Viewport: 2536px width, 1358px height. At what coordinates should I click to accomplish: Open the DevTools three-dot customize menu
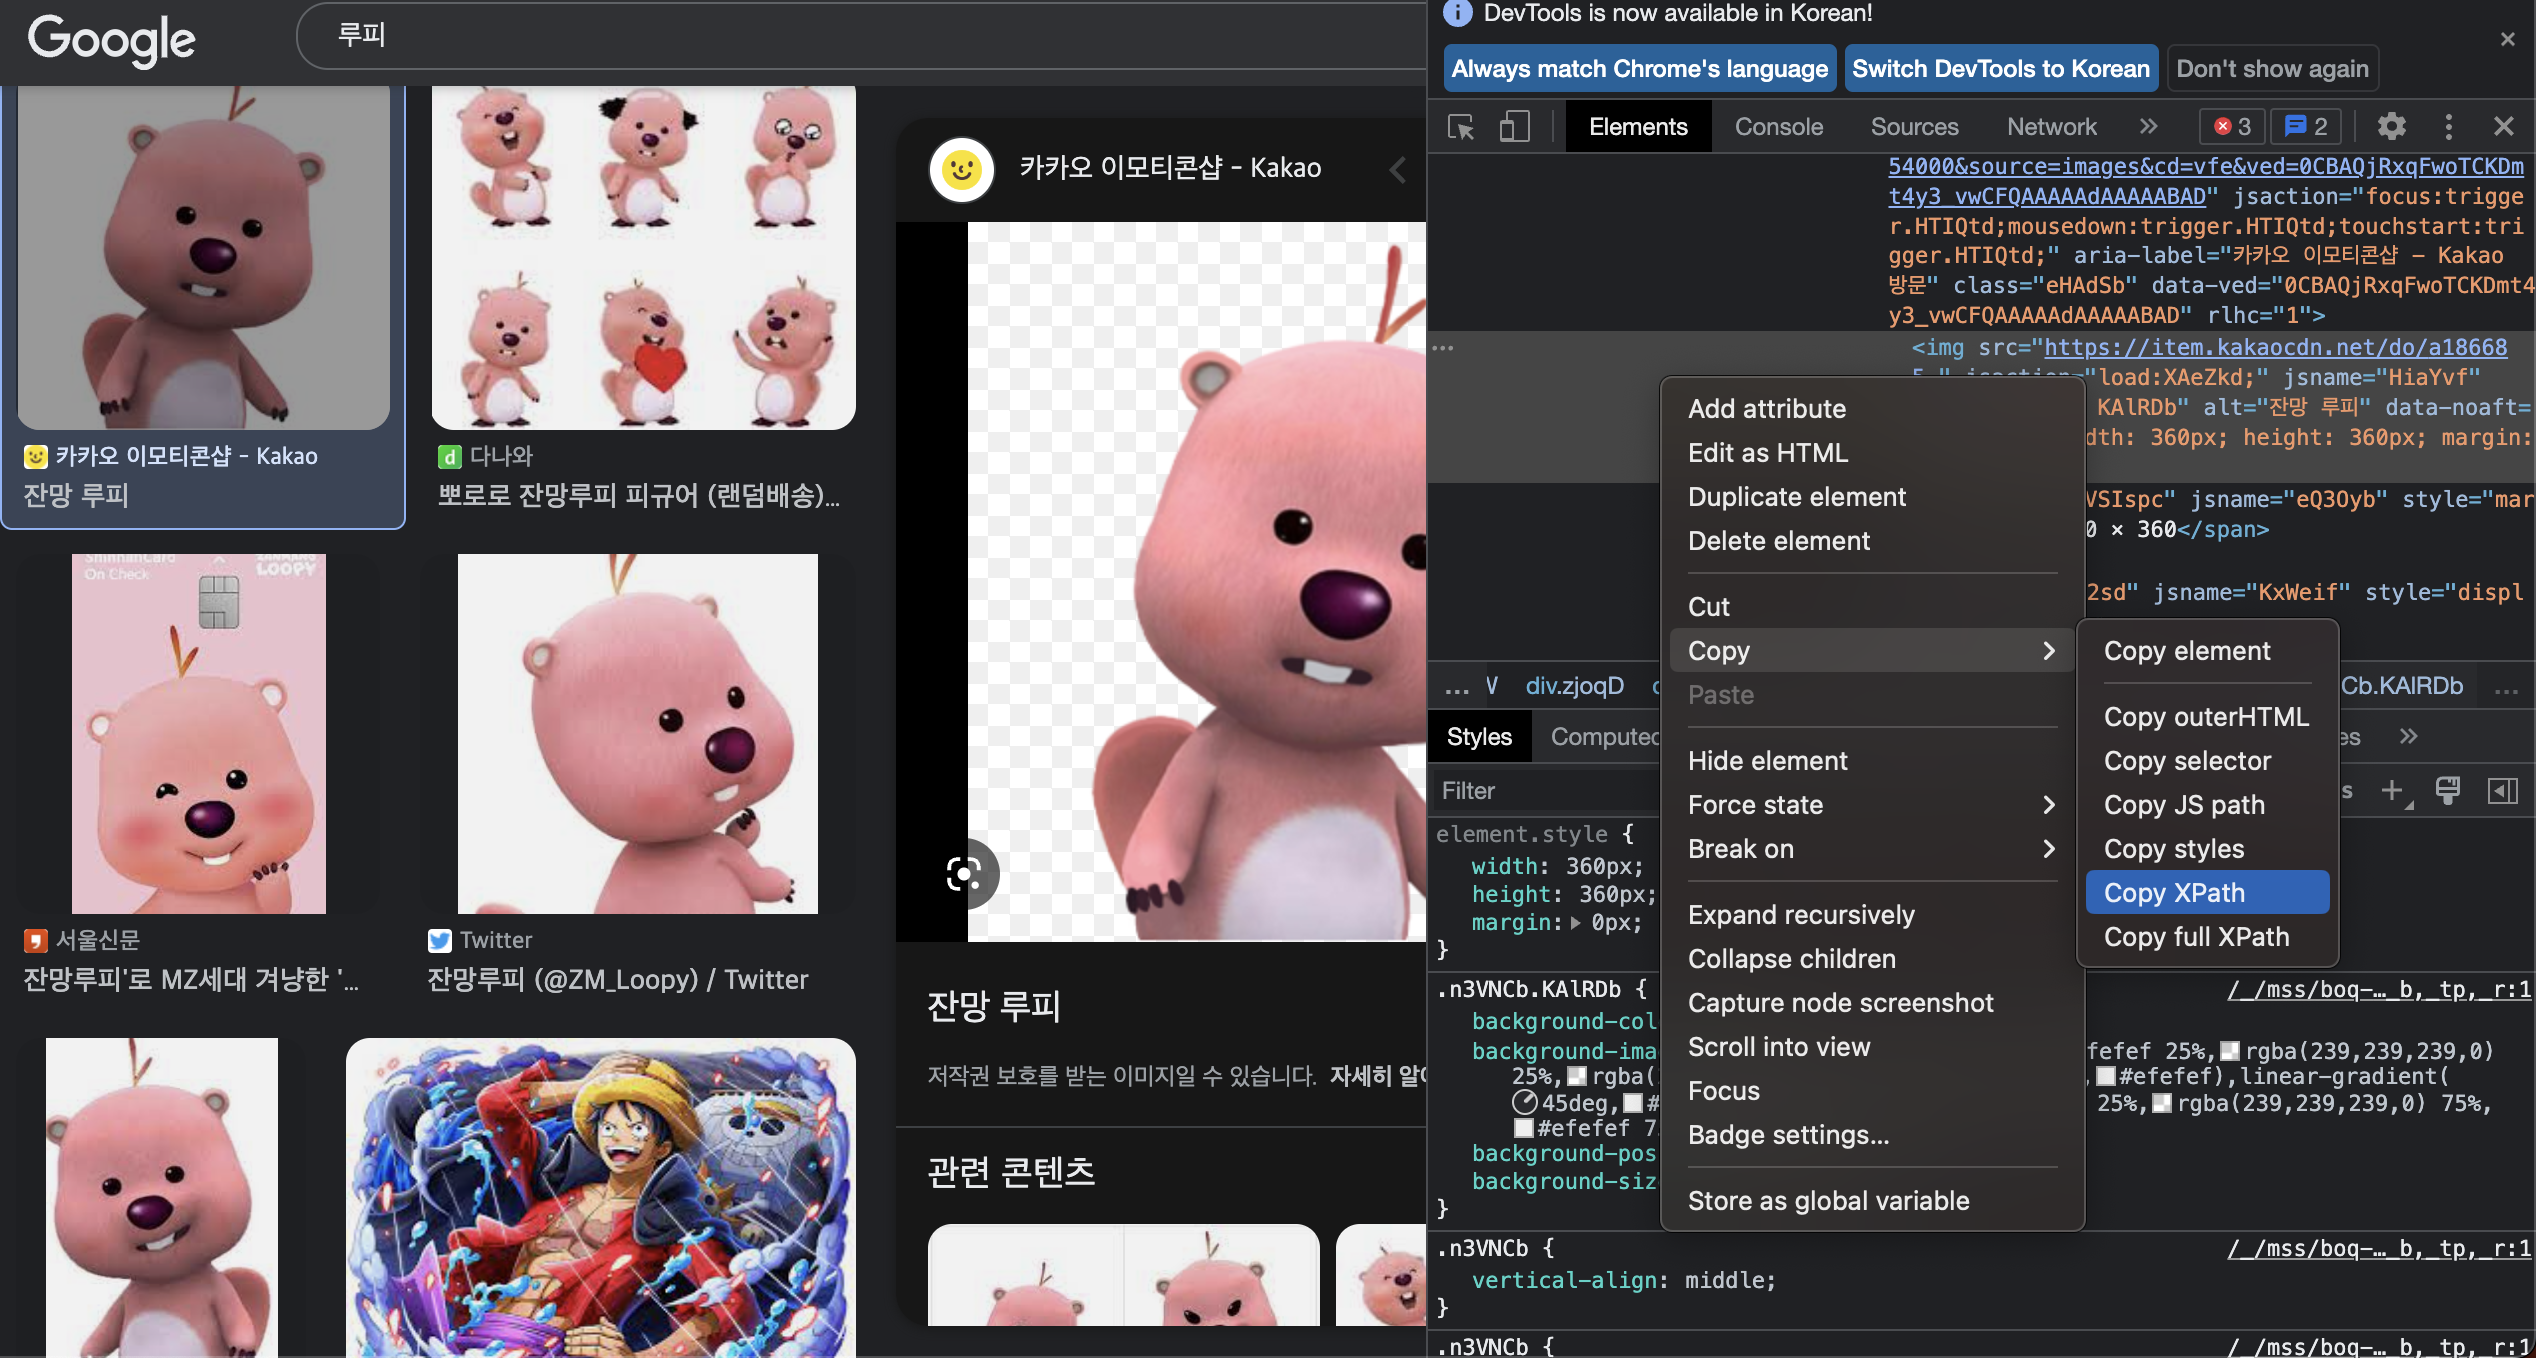point(2448,127)
